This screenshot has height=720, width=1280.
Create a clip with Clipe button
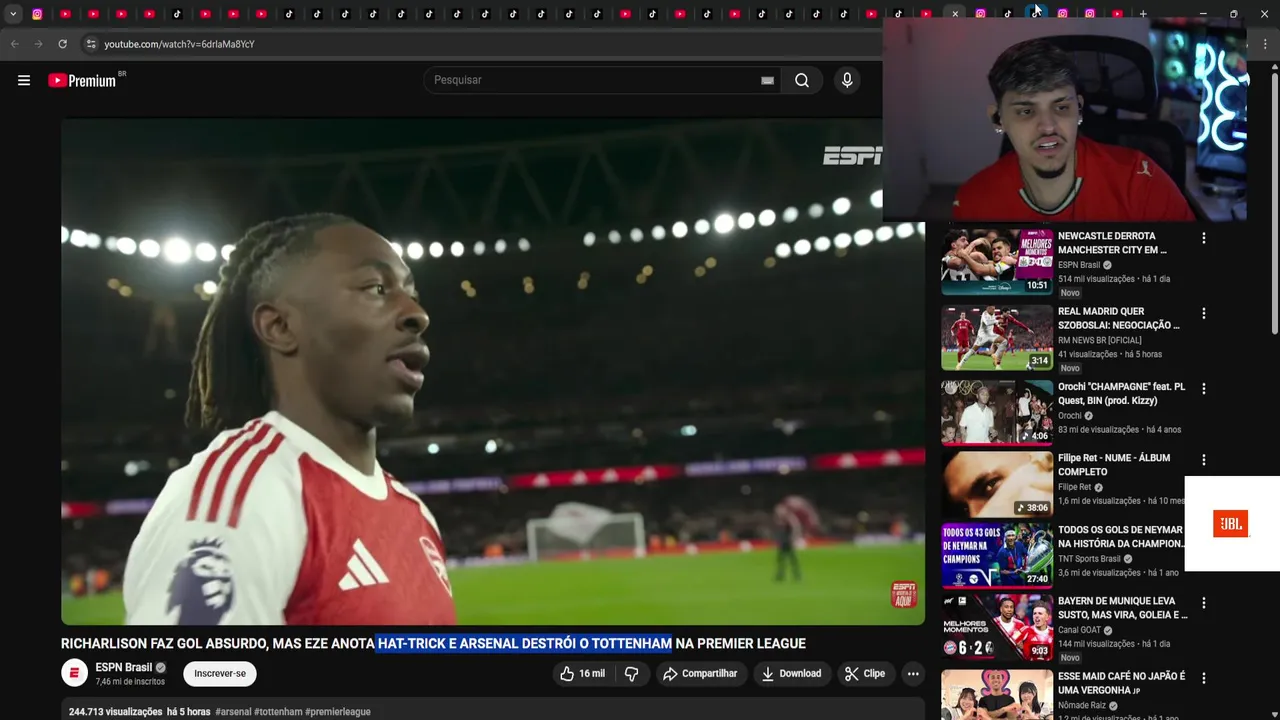click(x=865, y=674)
